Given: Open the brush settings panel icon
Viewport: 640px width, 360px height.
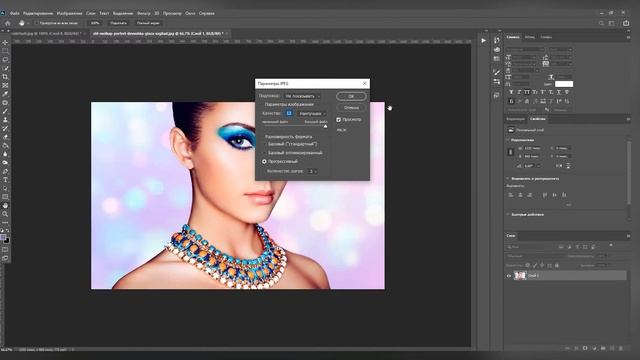Looking at the screenshot, I should click(496, 72).
